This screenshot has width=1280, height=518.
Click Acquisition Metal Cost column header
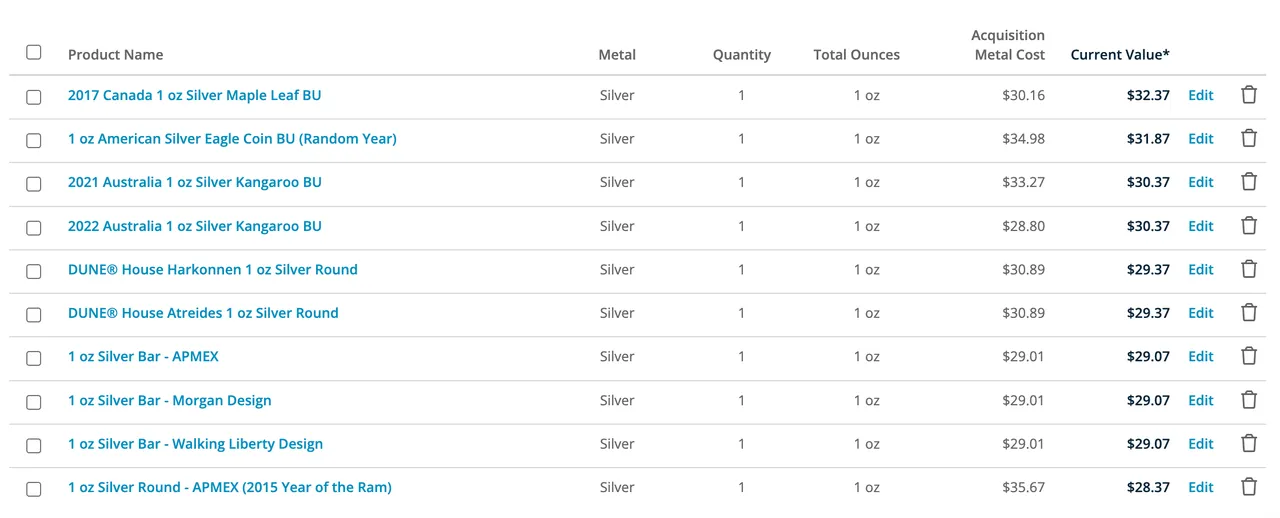click(1008, 45)
